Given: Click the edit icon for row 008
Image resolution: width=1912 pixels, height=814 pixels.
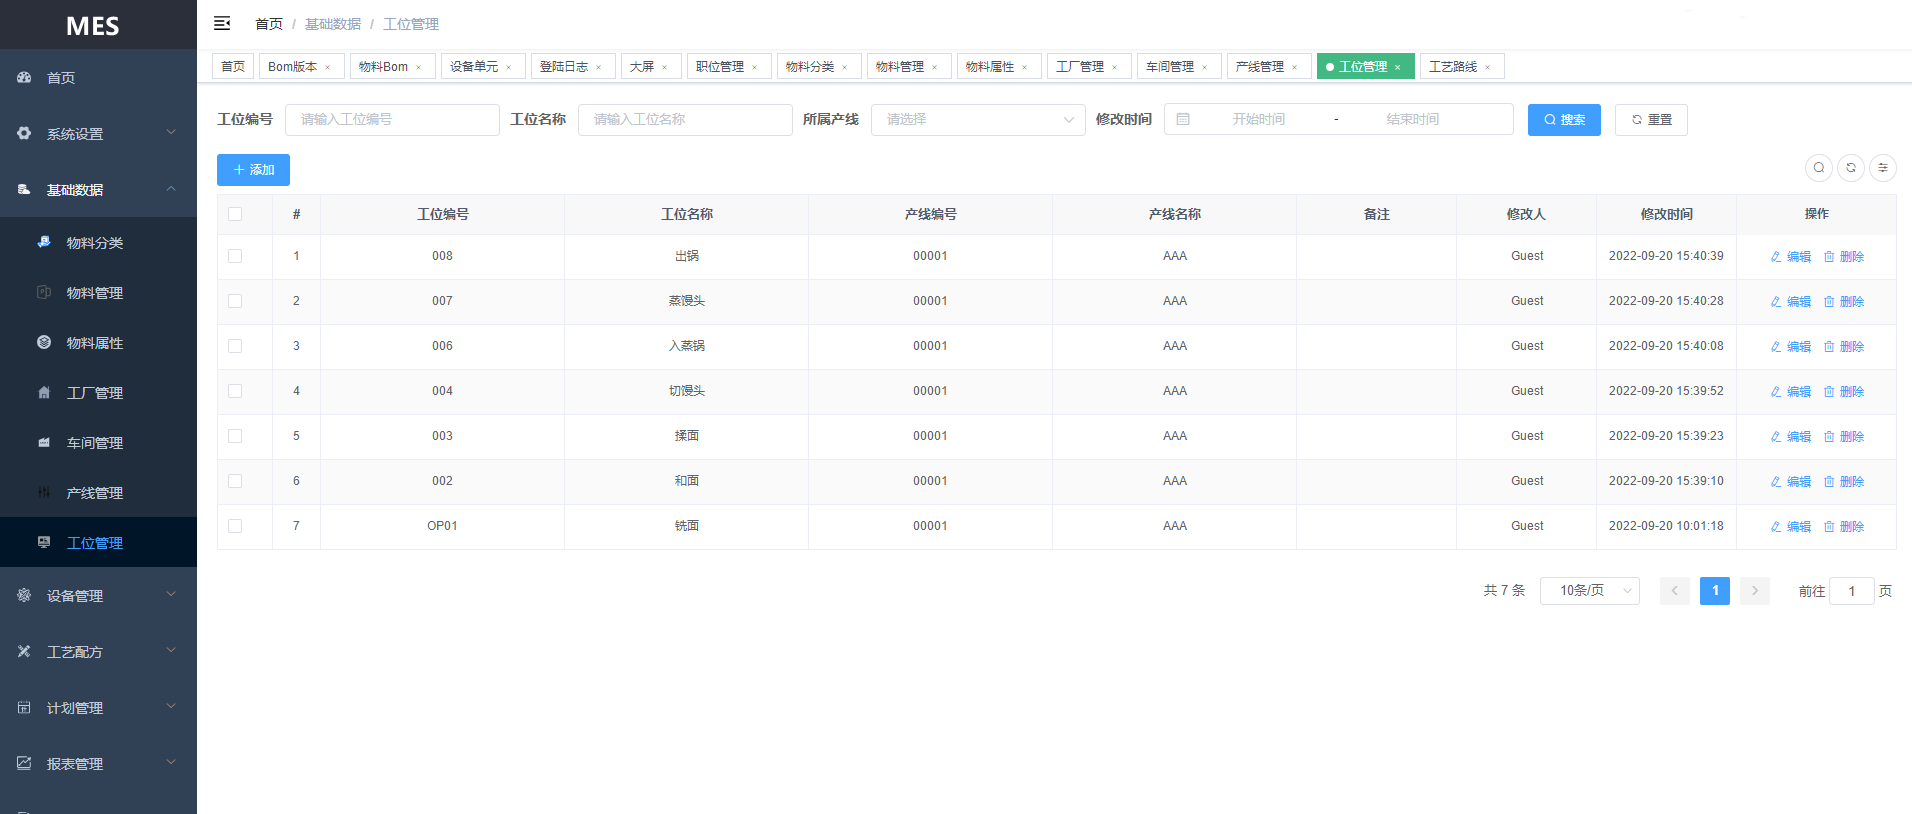Looking at the screenshot, I should pos(1776,257).
